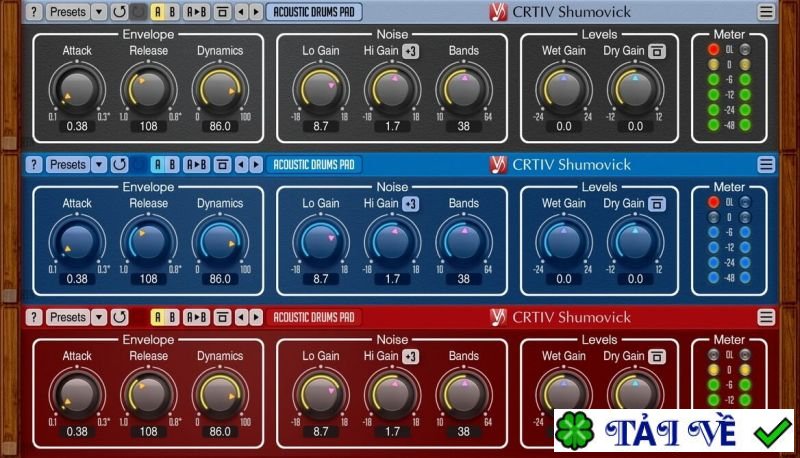
Task: Click Release knob in blue instance
Action: [x=148, y=242]
